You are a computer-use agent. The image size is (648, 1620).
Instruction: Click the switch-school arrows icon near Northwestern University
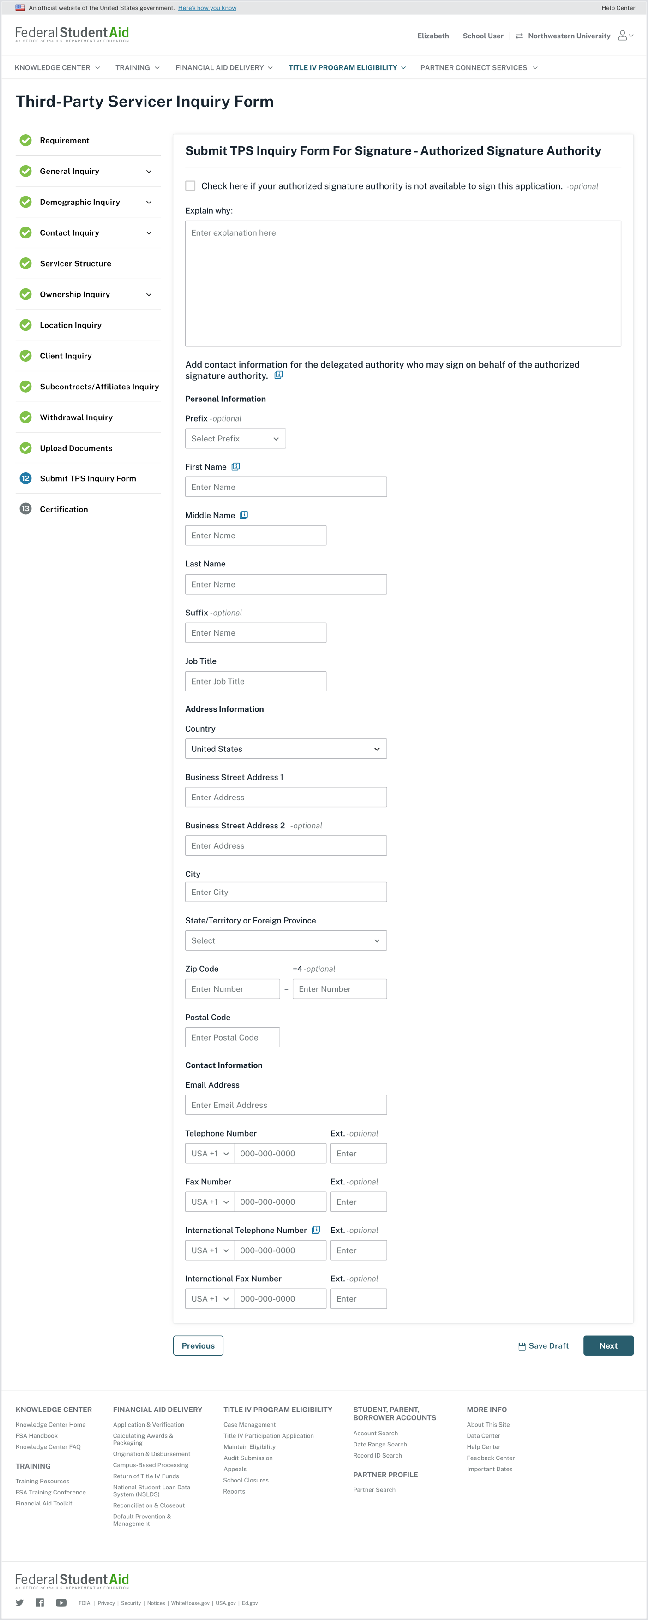[519, 36]
